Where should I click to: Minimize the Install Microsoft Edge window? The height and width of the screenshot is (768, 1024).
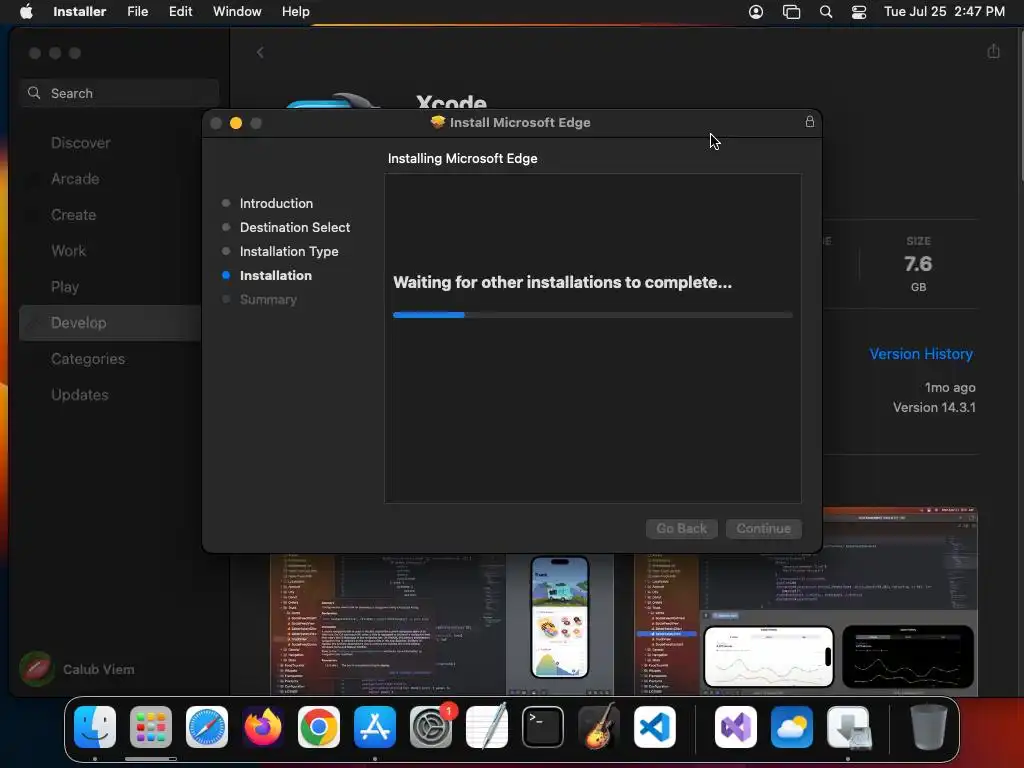click(236, 123)
